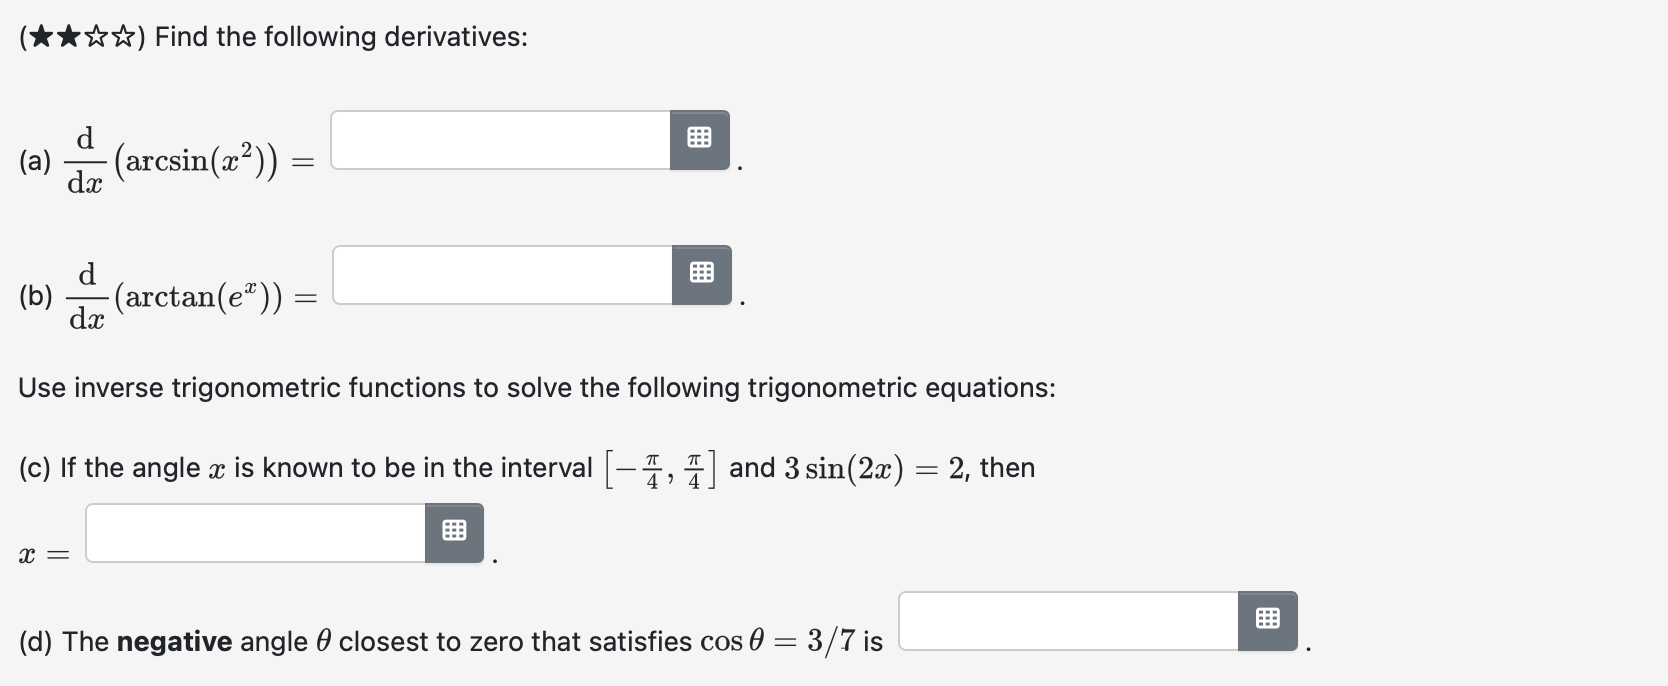Open equation editor for the arctan(e^x) answer
Image resolution: width=1668 pixels, height=686 pixels.
pyautogui.click(x=701, y=275)
